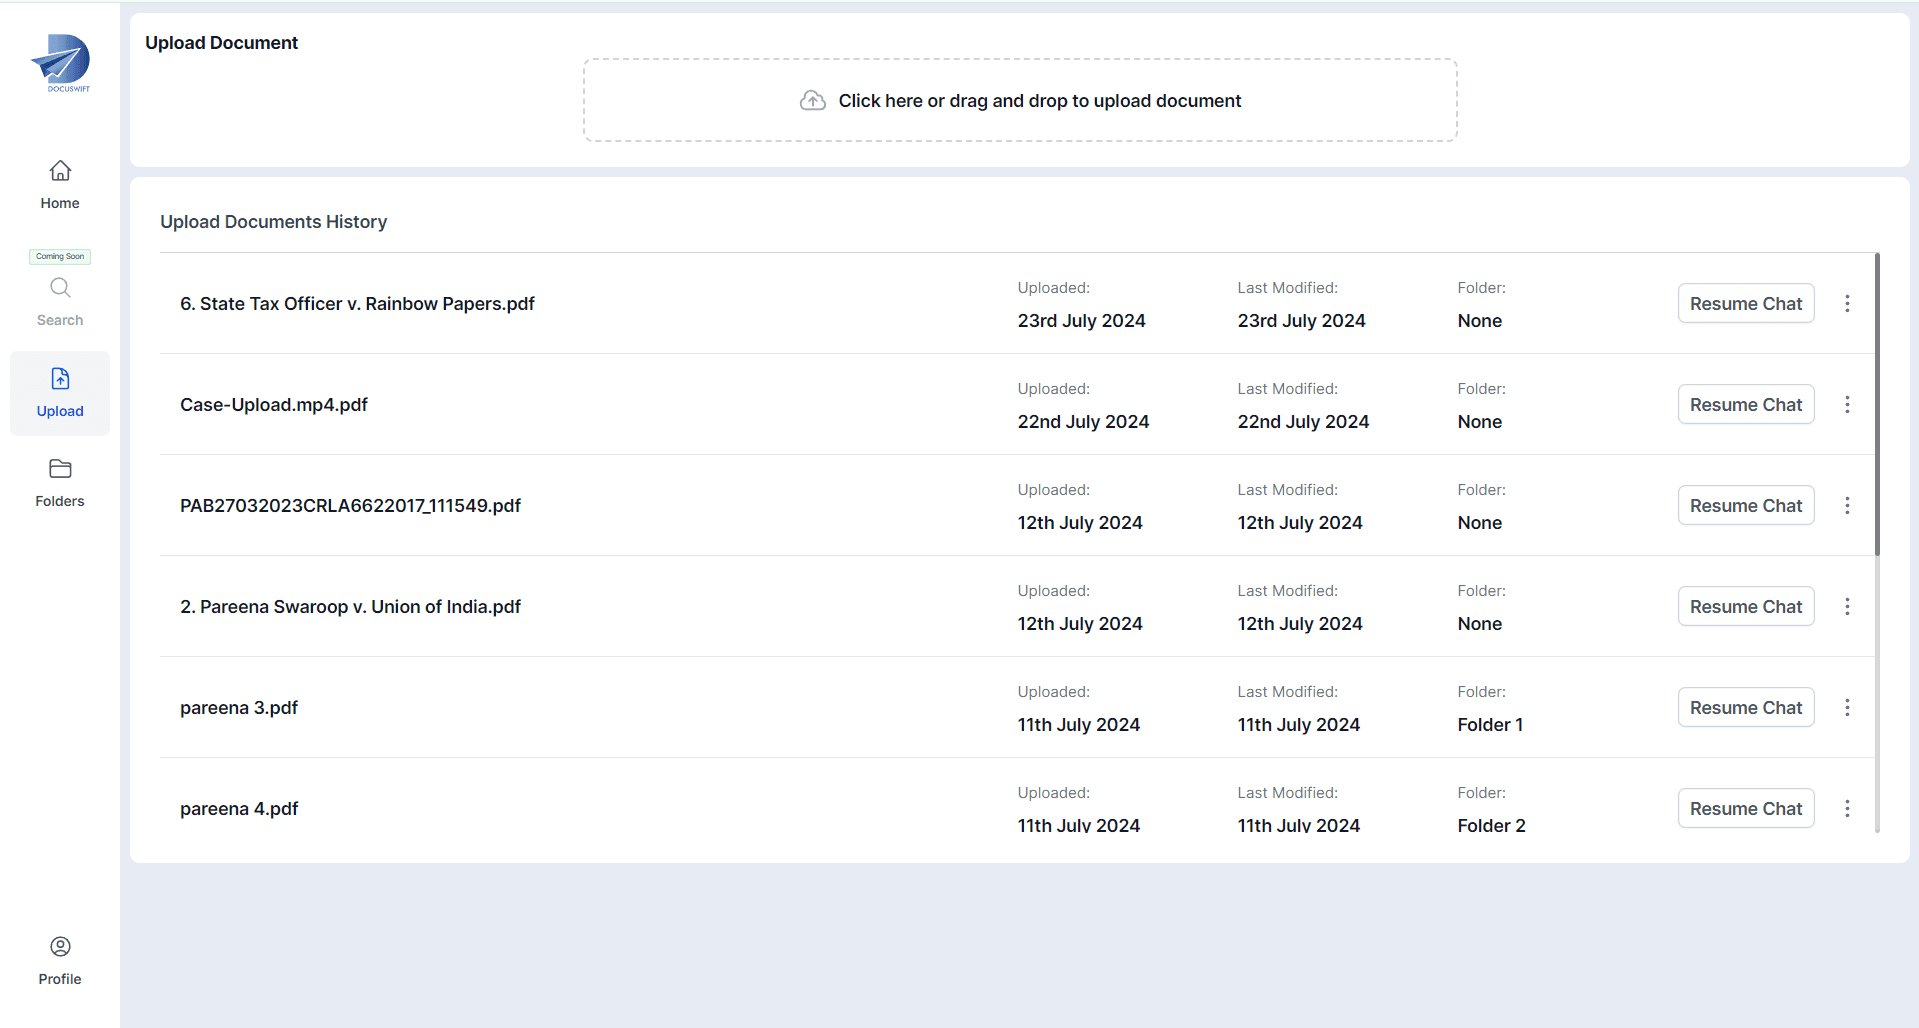Click the cloud upload icon in dropzone
This screenshot has width=1919, height=1028.
coord(813,100)
